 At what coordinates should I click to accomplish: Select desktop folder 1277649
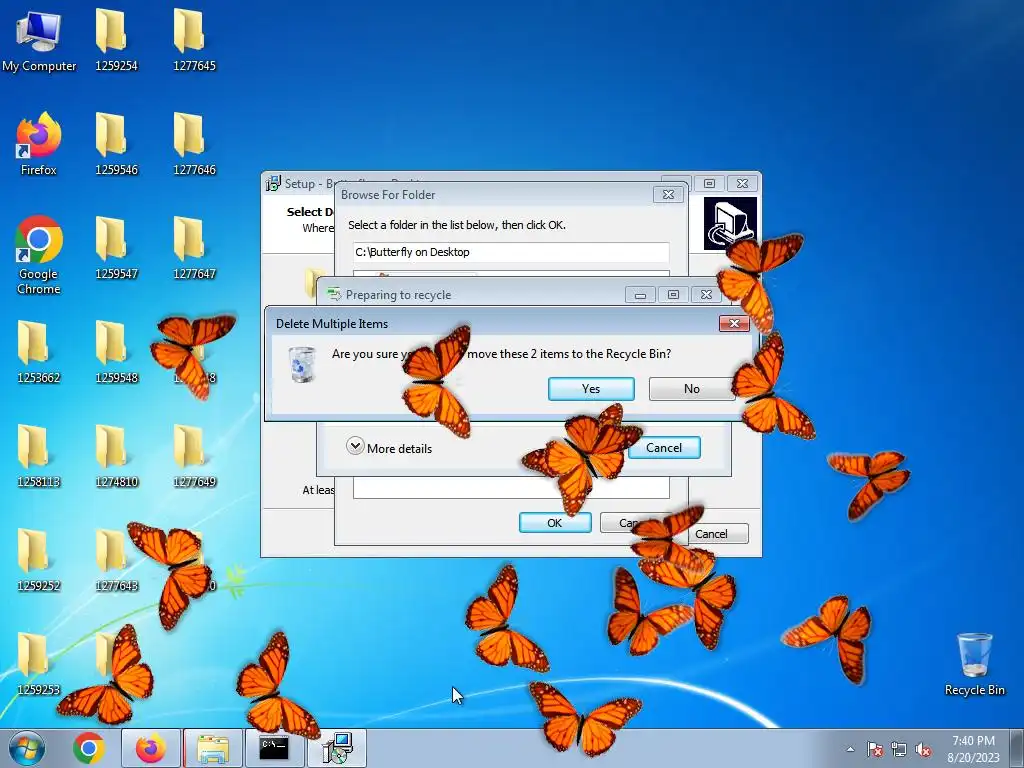194,456
